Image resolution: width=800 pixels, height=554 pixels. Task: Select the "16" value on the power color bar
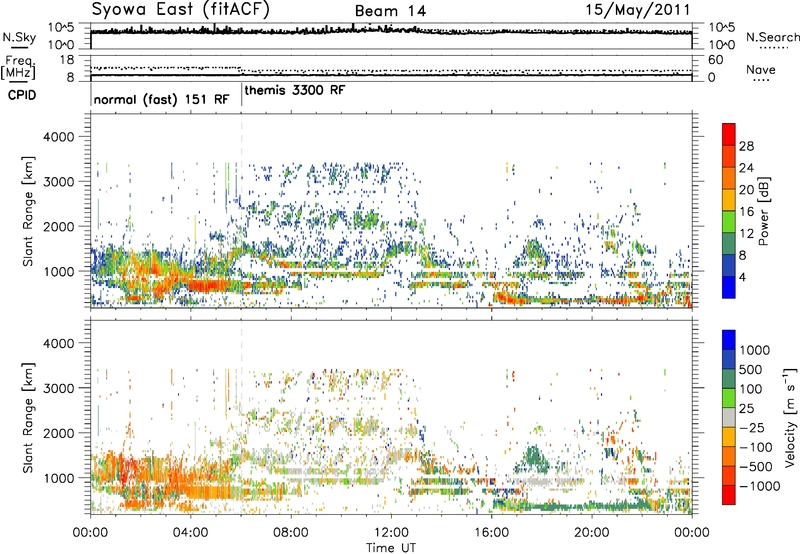click(746, 212)
